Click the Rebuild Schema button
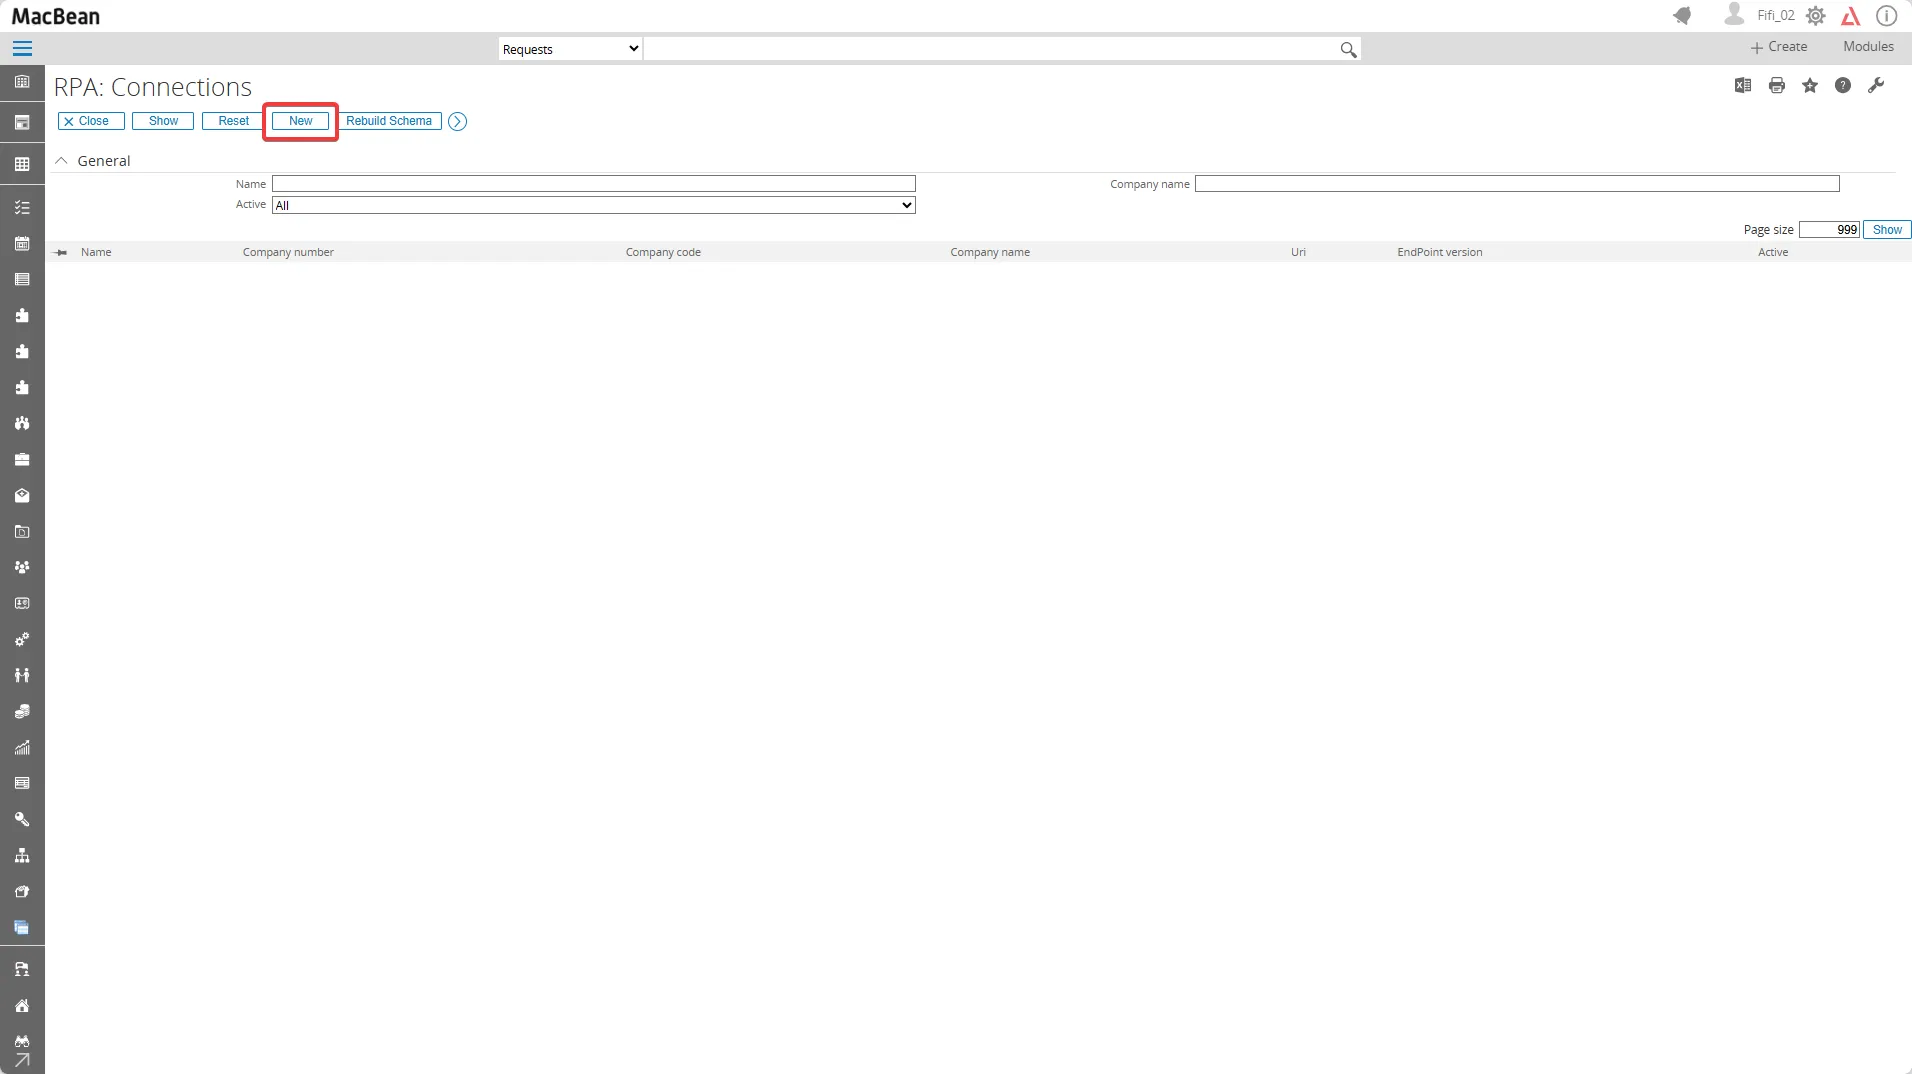1912x1074 pixels. click(x=389, y=121)
